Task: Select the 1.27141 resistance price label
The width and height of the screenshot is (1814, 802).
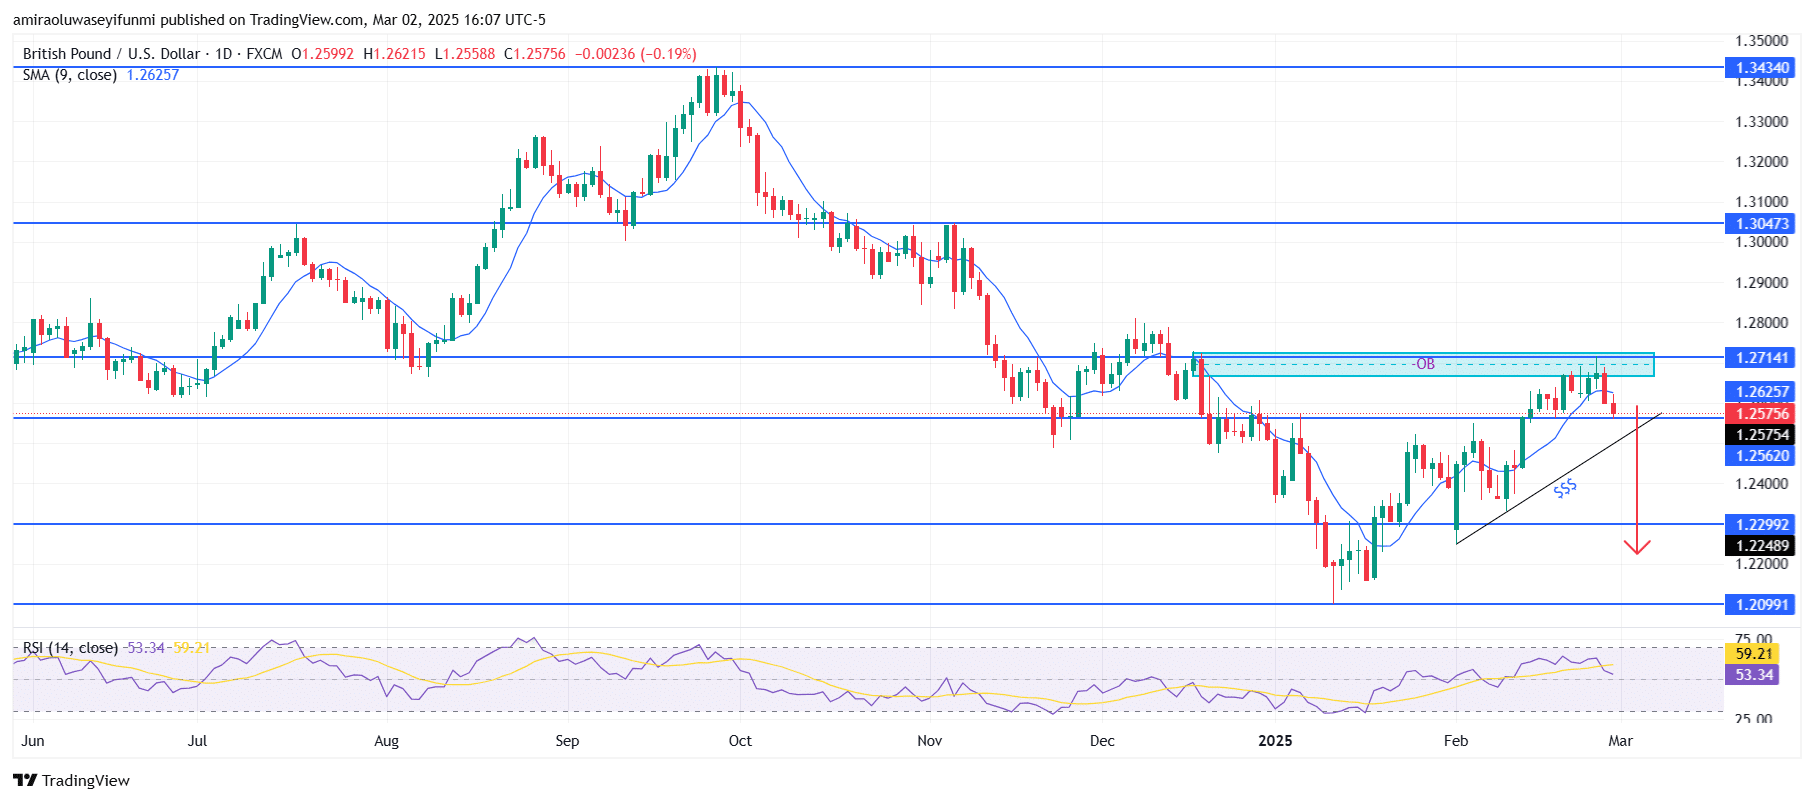Action: (x=1761, y=357)
